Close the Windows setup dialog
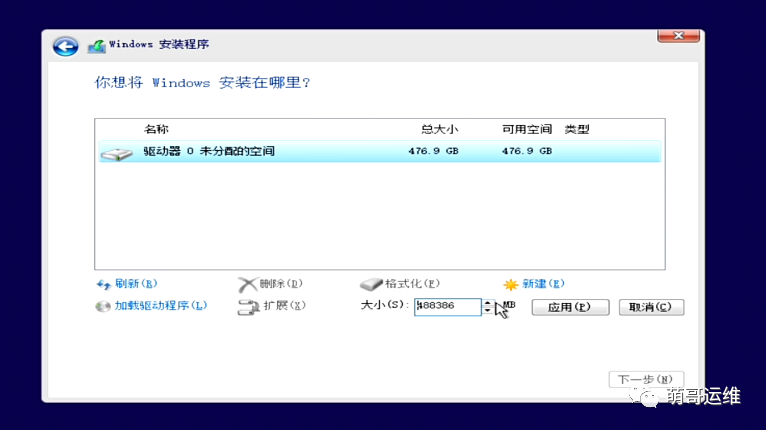The image size is (766, 430). 678,36
